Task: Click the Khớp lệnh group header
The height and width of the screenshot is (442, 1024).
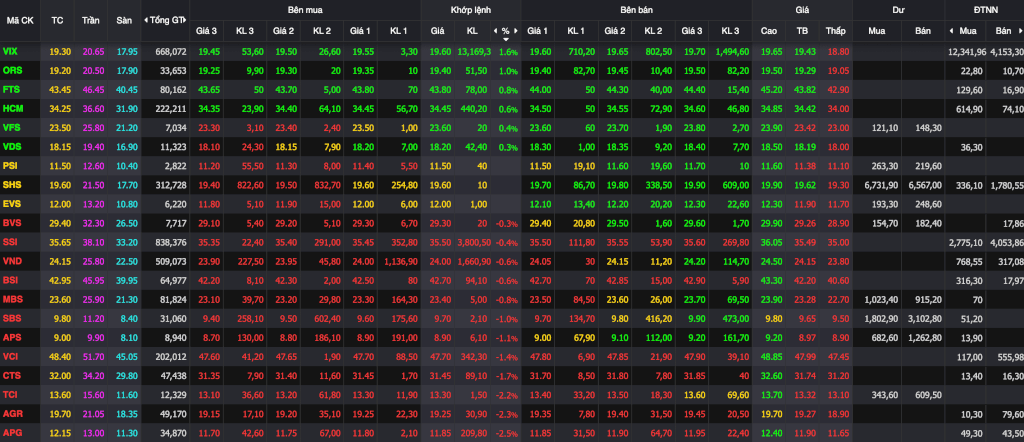Action: coord(470,10)
